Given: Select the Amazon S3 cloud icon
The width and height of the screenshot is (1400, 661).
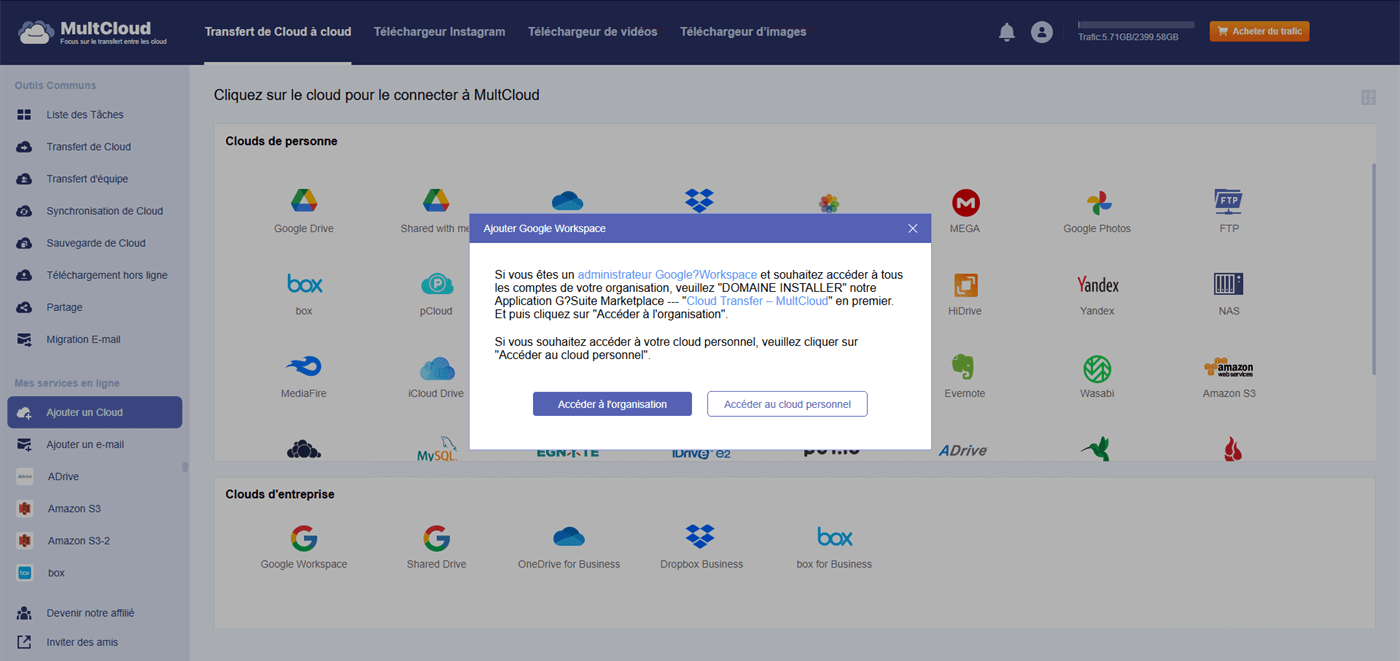Looking at the screenshot, I should click(1229, 367).
